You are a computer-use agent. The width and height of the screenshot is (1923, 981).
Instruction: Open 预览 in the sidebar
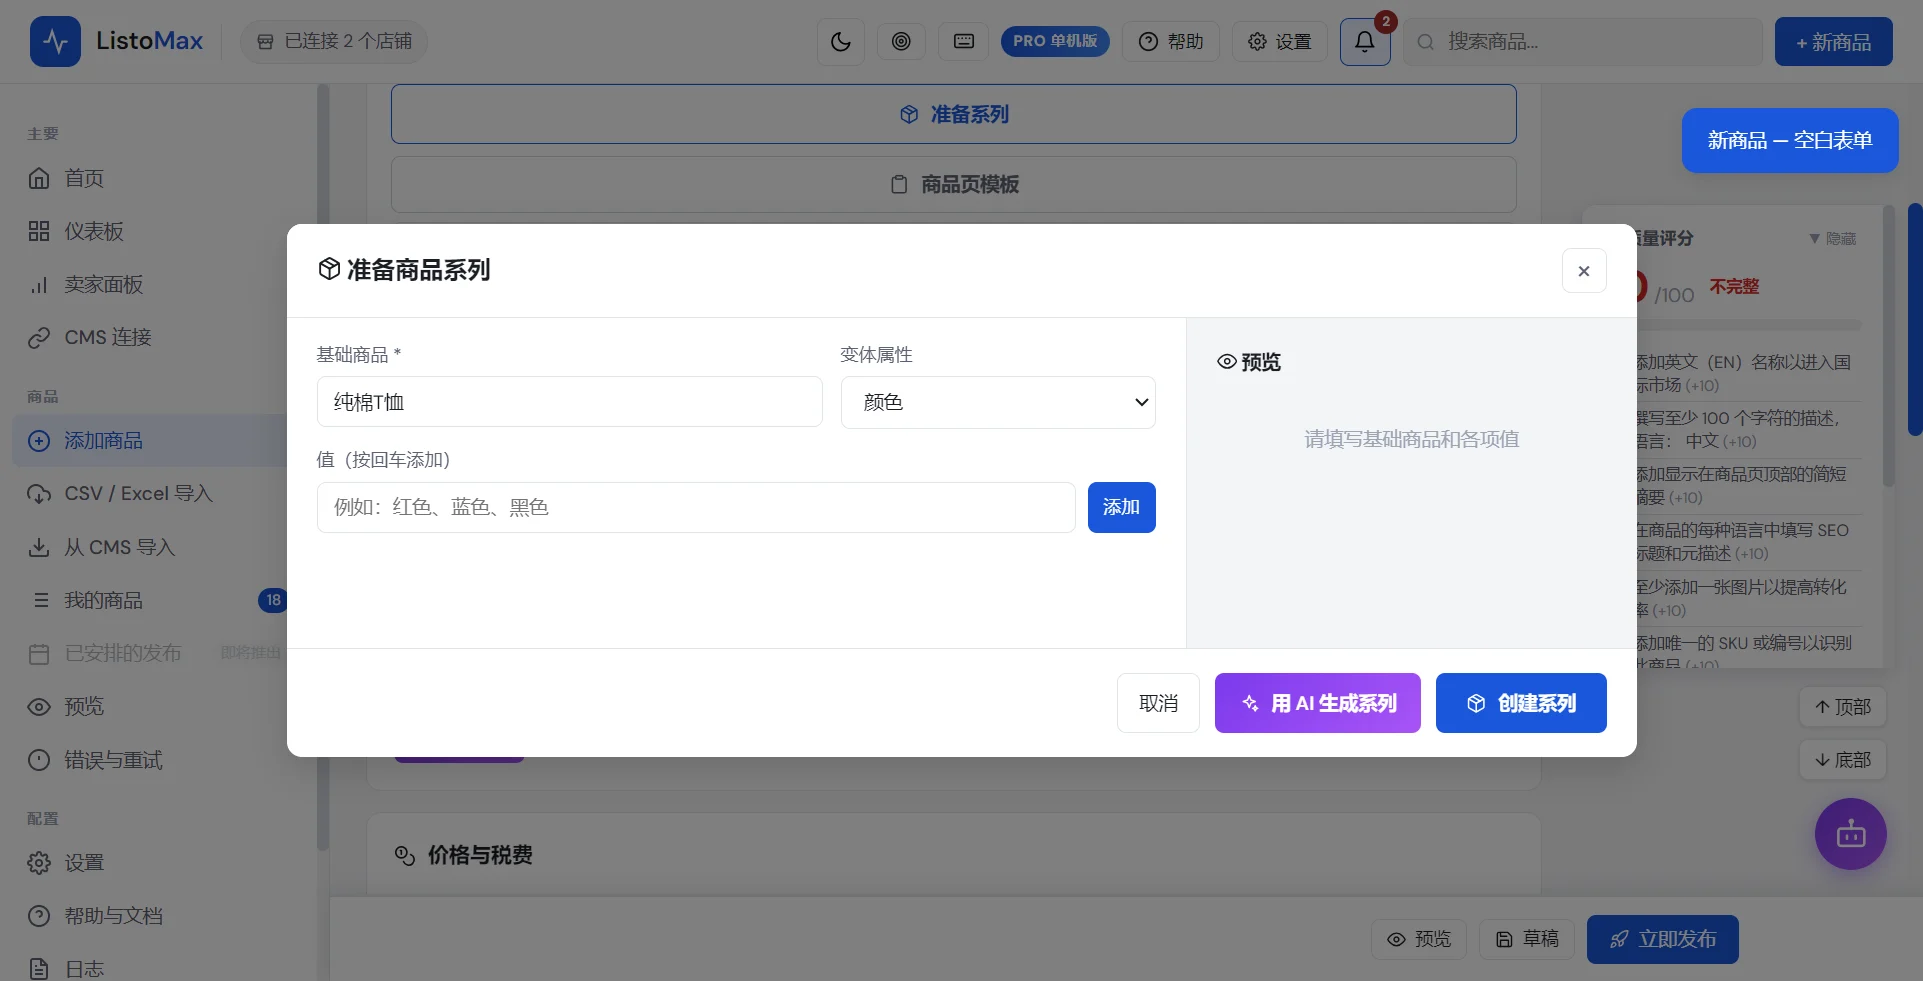coord(150,706)
